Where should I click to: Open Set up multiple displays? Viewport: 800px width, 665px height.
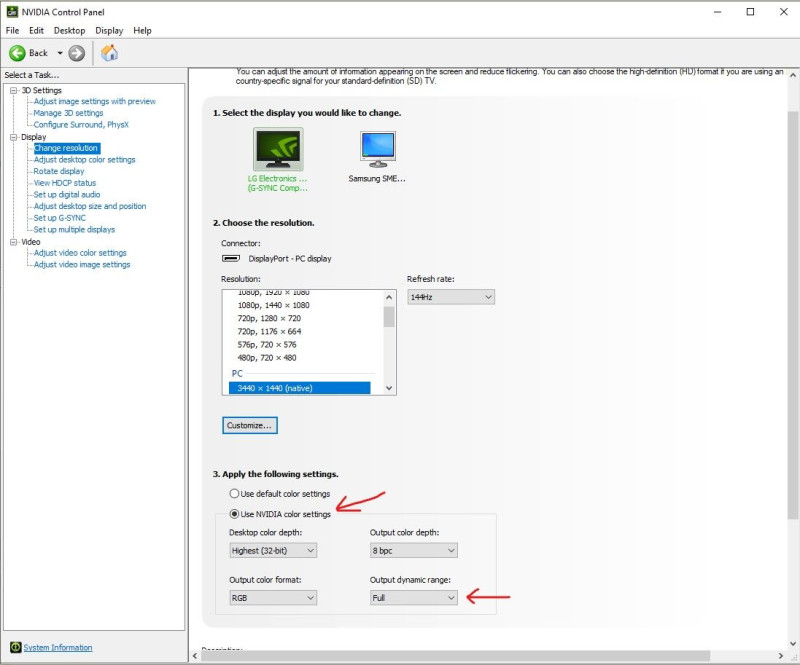74,230
